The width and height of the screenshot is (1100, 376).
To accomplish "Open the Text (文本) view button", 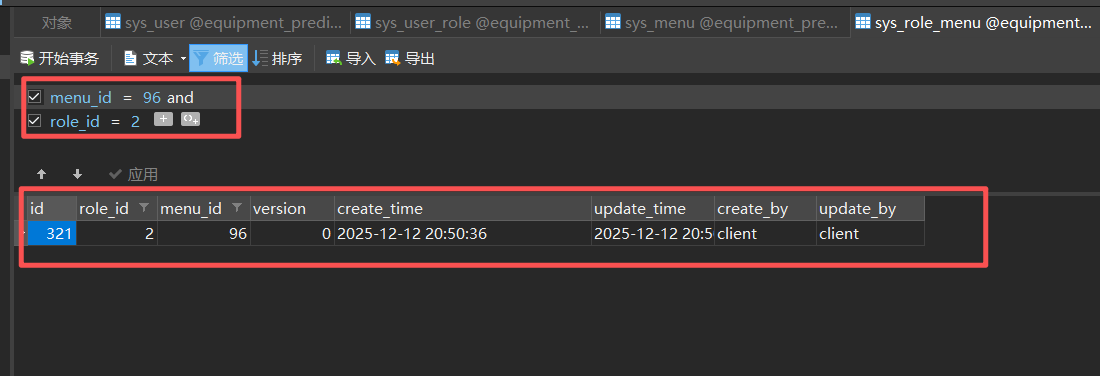I will 149,58.
